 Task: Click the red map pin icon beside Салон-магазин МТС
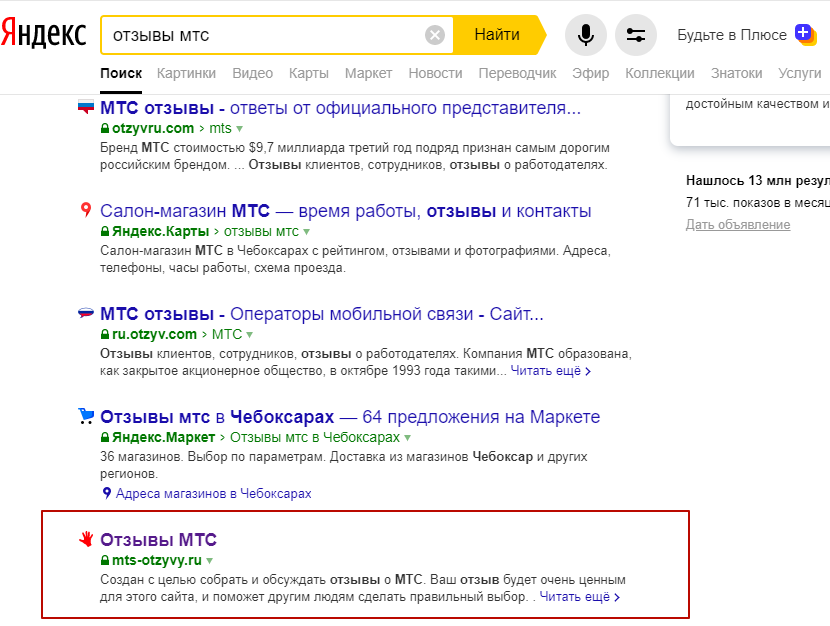pos(86,210)
